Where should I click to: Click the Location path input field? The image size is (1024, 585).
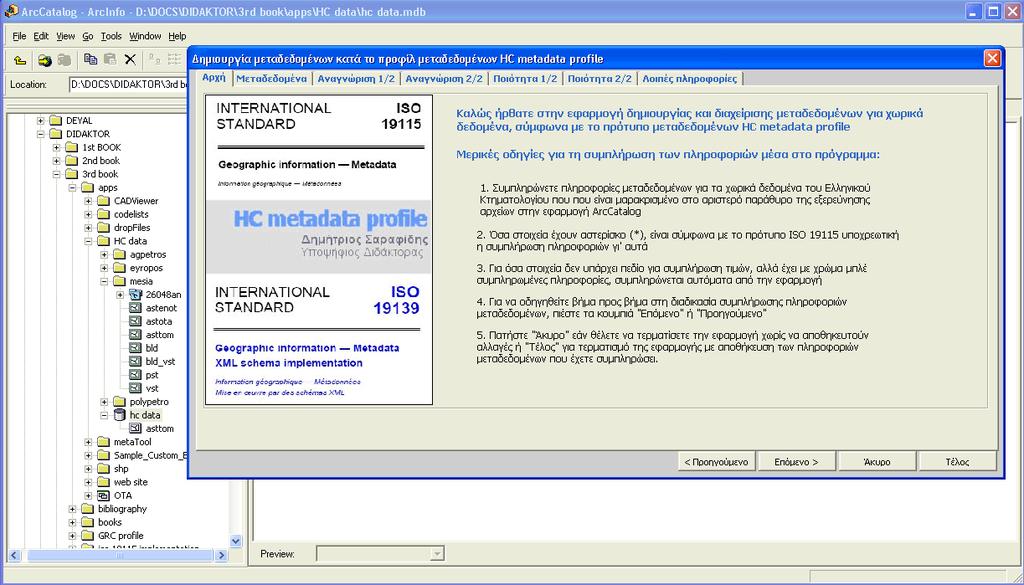point(128,85)
